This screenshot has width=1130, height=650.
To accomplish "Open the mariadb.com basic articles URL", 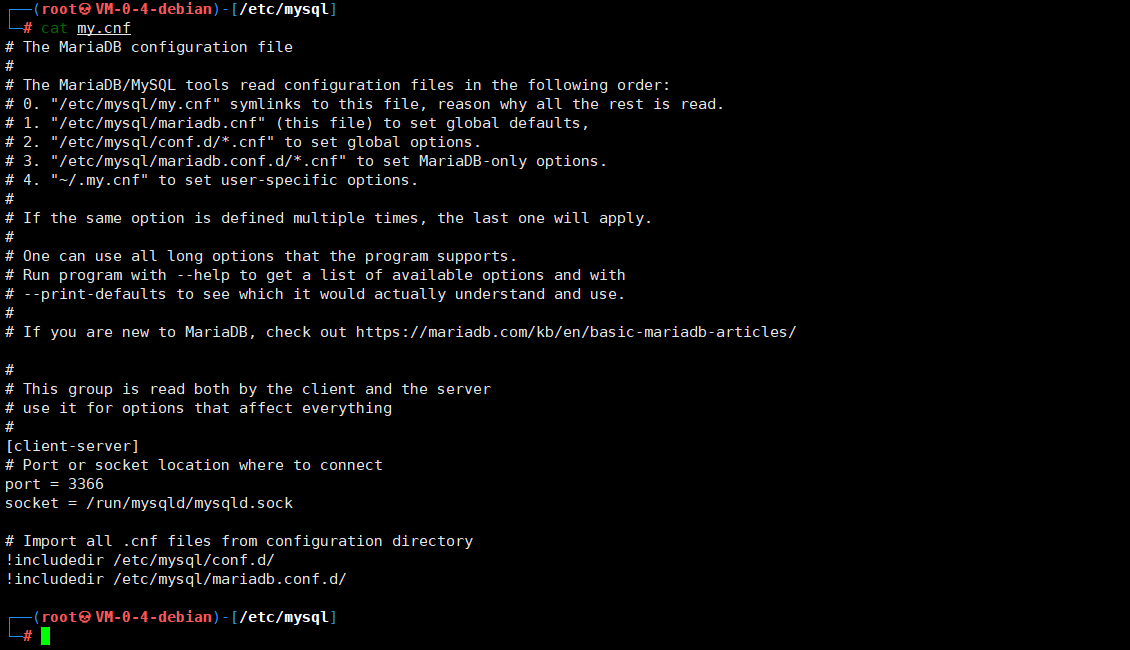I will pyautogui.click(x=576, y=332).
